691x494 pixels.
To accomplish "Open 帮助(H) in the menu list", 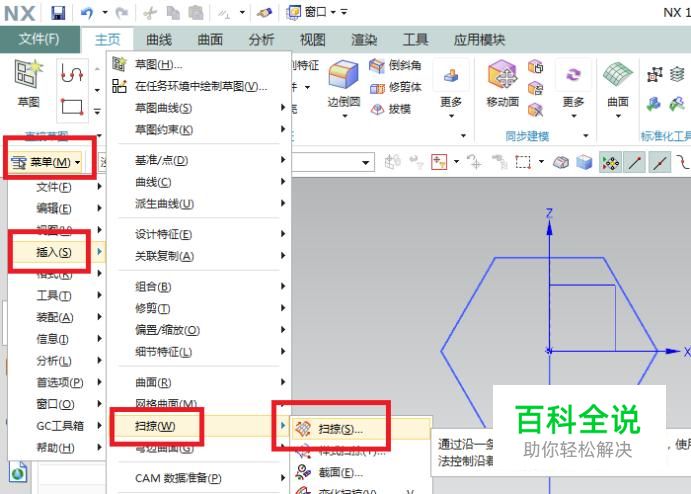I will pyautogui.click(x=56, y=447).
